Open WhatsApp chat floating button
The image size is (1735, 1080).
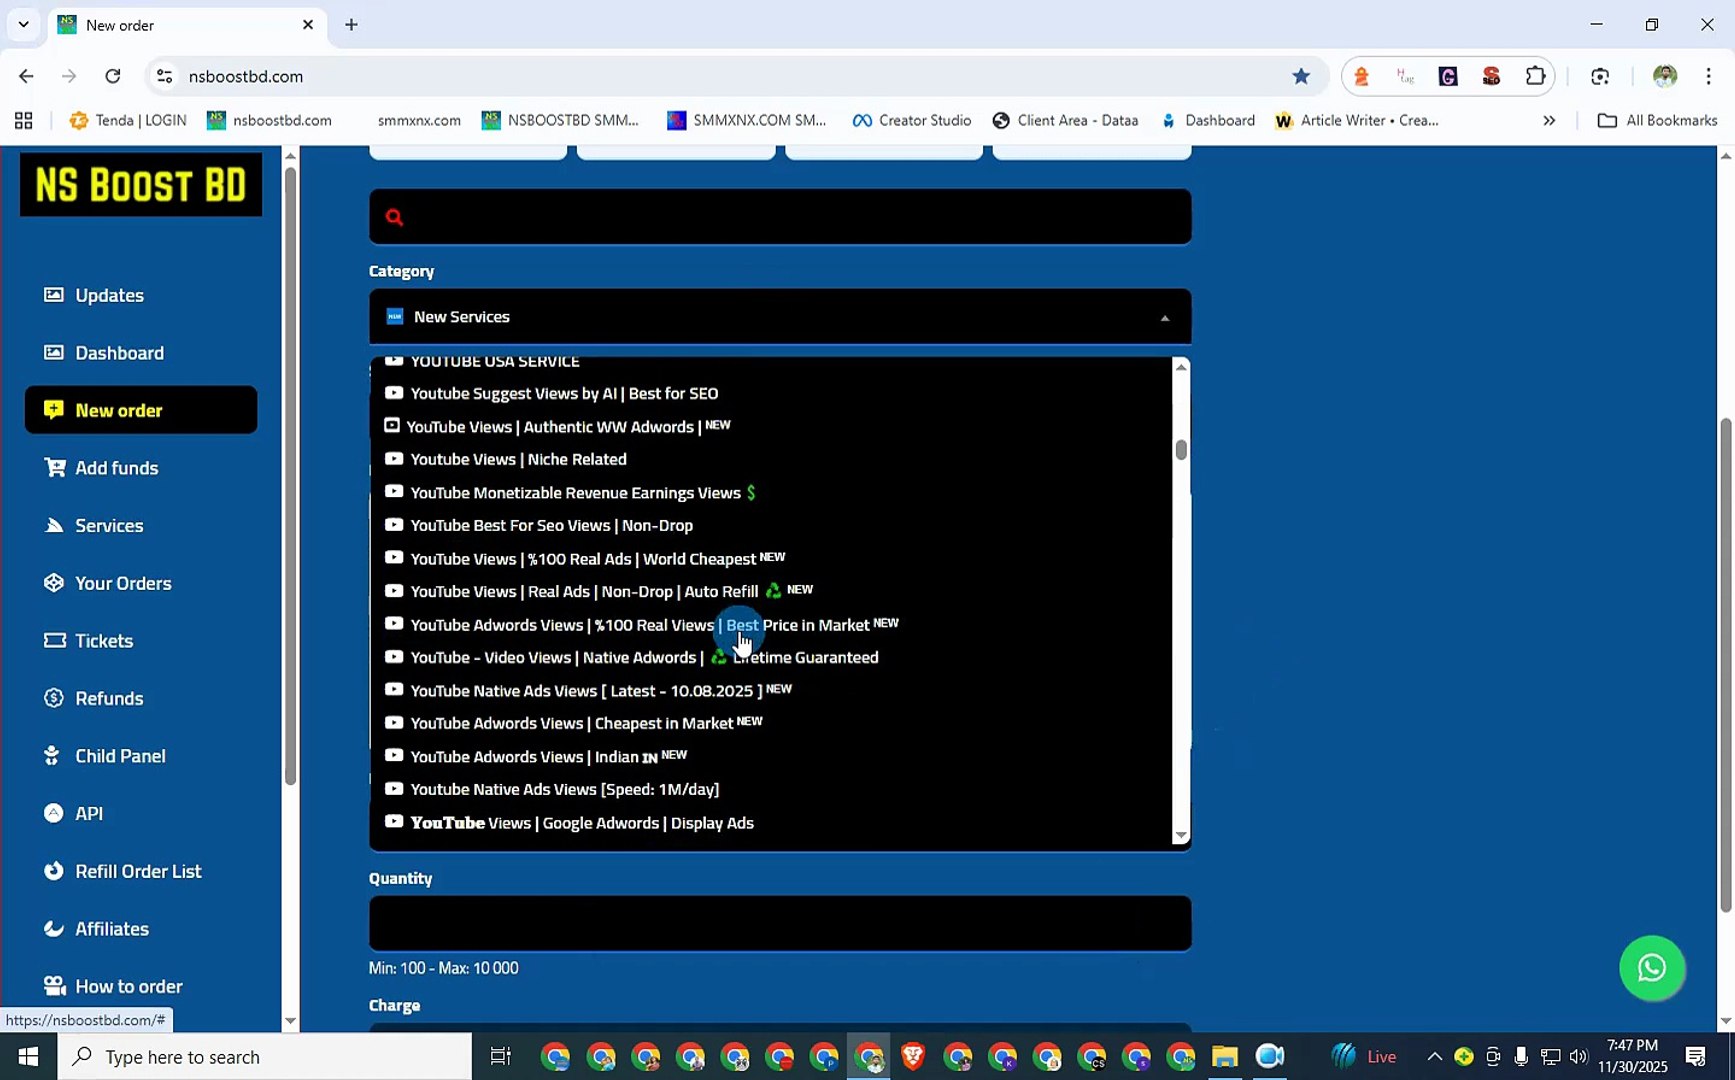pos(1652,968)
